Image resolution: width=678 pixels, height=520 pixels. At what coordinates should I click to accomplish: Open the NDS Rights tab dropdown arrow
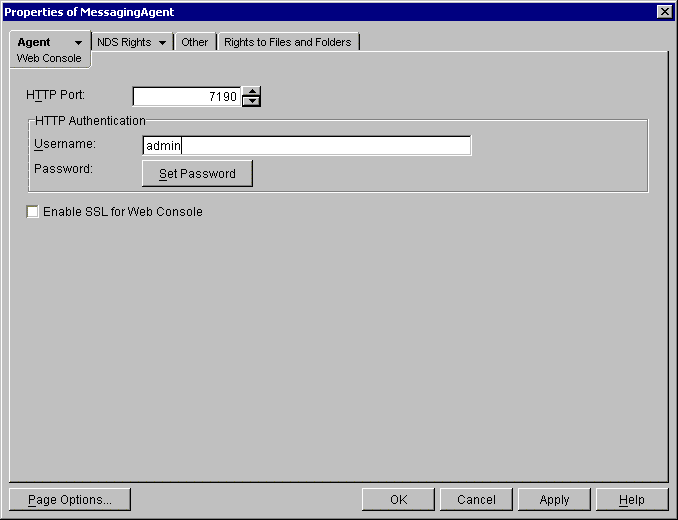coord(162,43)
